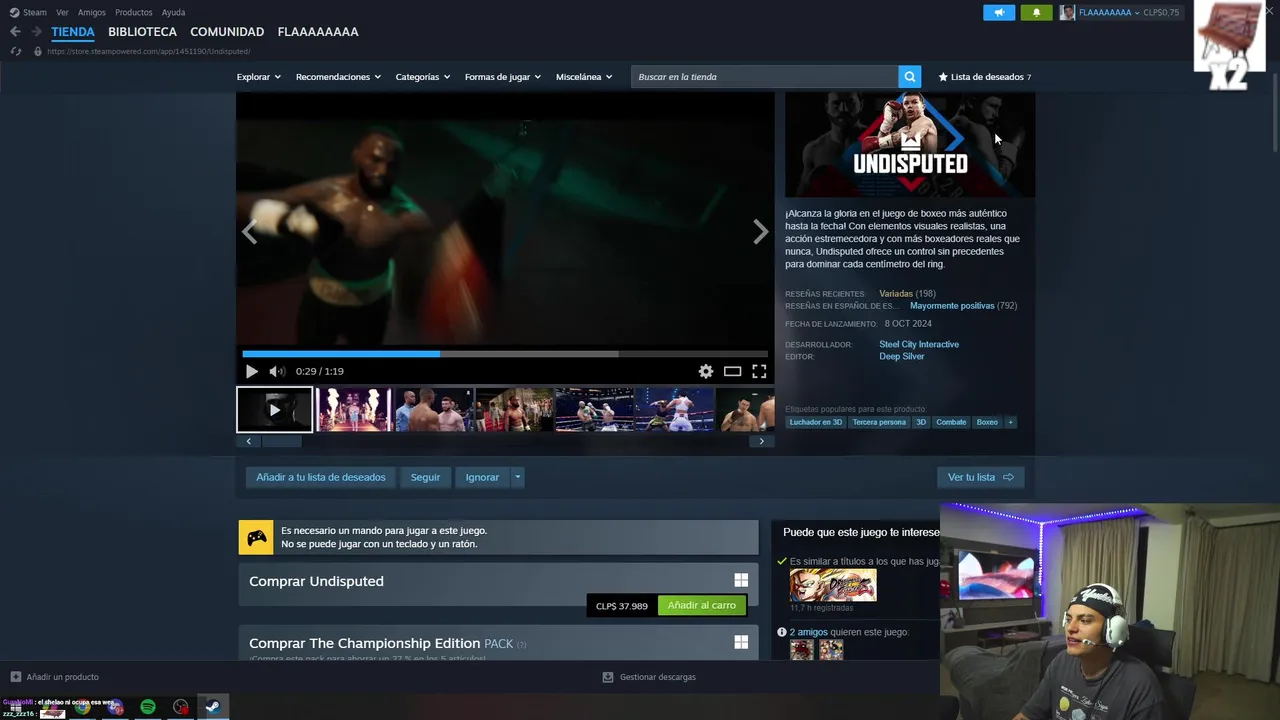The image size is (1280, 720).
Task: Open Spotify from the taskbar
Action: pos(148,707)
